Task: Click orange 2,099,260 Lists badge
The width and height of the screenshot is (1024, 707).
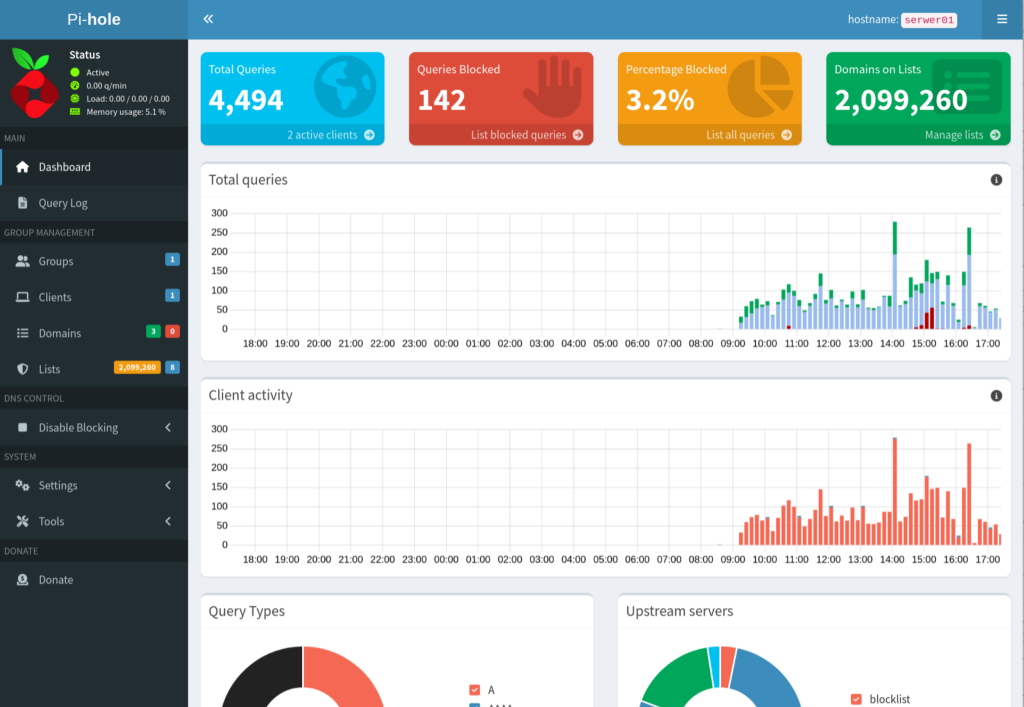Action: click(137, 368)
